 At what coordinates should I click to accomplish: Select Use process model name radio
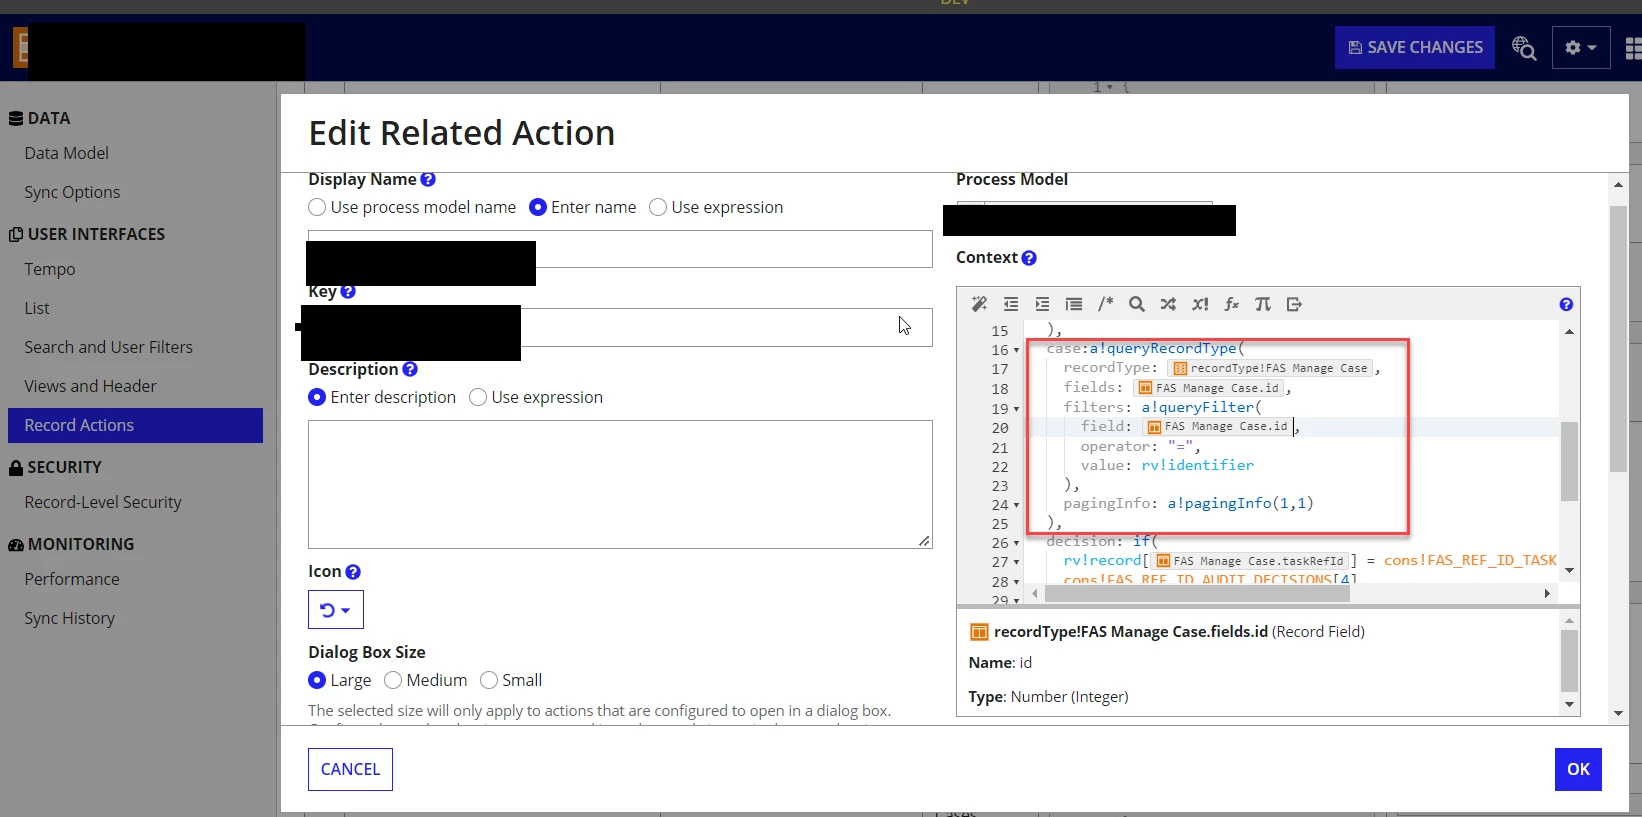(317, 207)
